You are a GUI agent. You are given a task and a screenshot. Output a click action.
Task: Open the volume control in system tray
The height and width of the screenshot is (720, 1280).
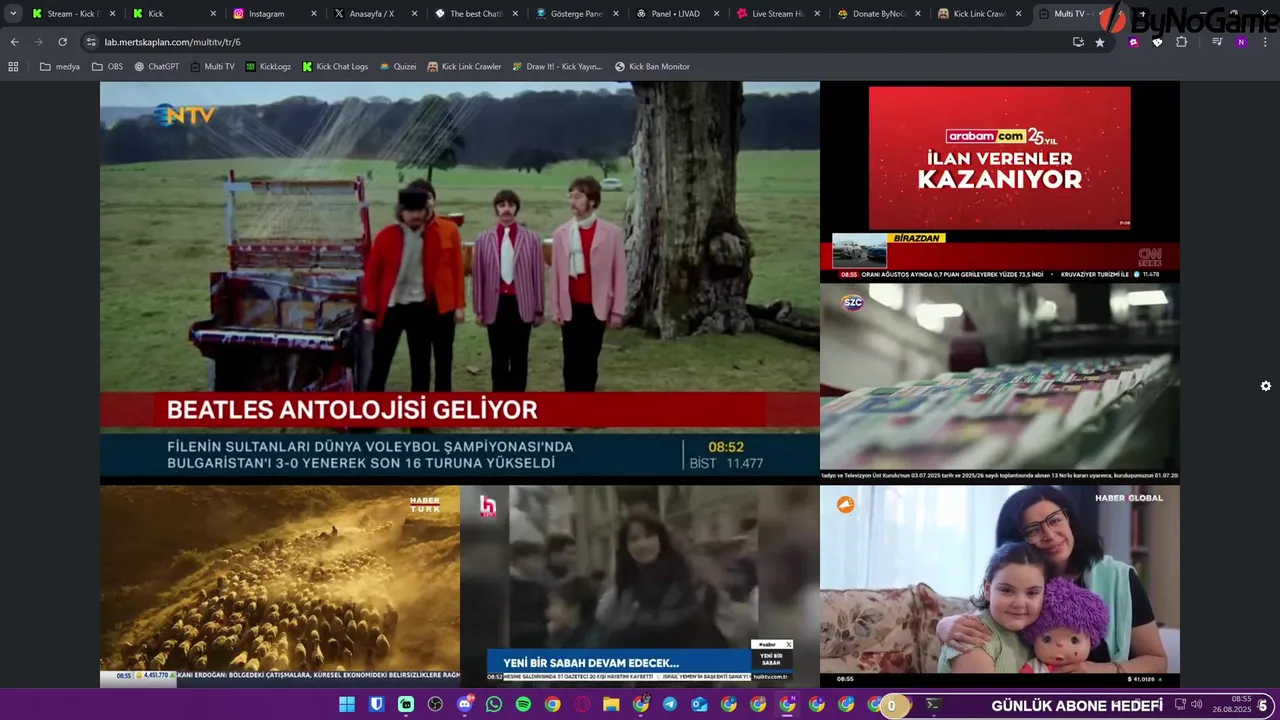(x=1196, y=705)
